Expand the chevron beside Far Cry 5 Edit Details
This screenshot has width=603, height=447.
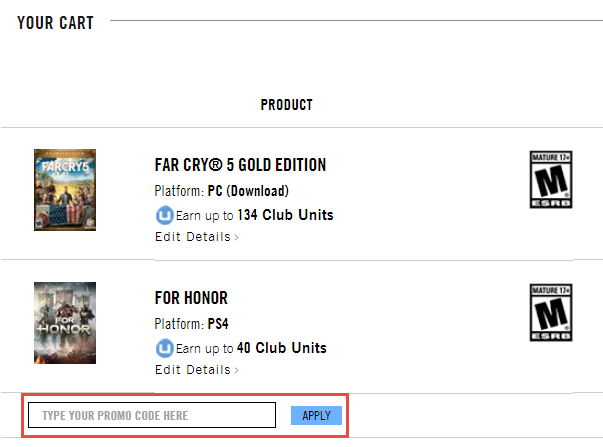[x=237, y=237]
